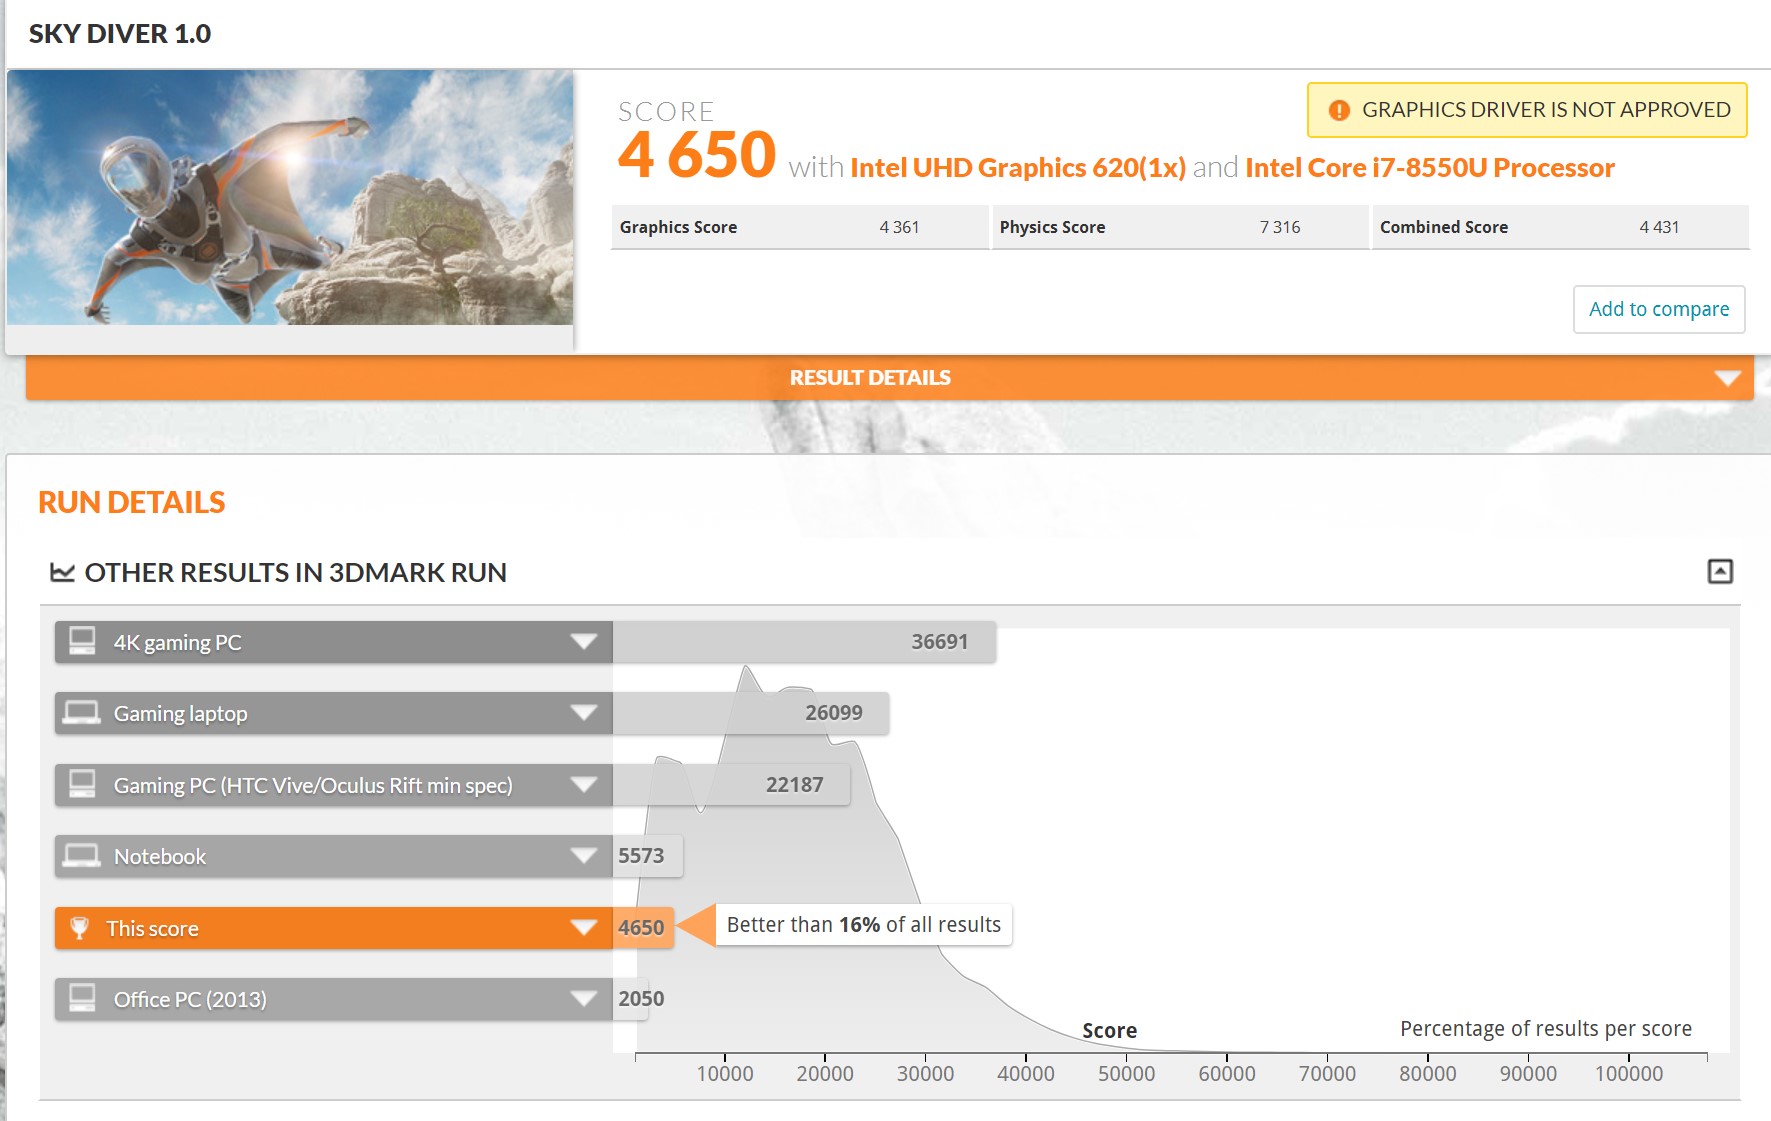Image resolution: width=1771 pixels, height=1121 pixels.
Task: Expand the Gaming PC HTC Vive row arrow
Action: [x=584, y=784]
